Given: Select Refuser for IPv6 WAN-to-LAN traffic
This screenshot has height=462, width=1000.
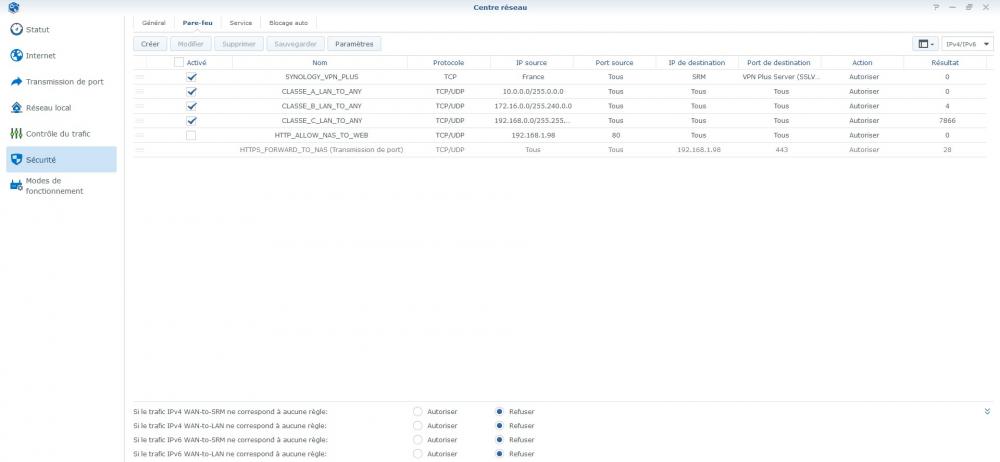Looking at the screenshot, I should click(499, 454).
